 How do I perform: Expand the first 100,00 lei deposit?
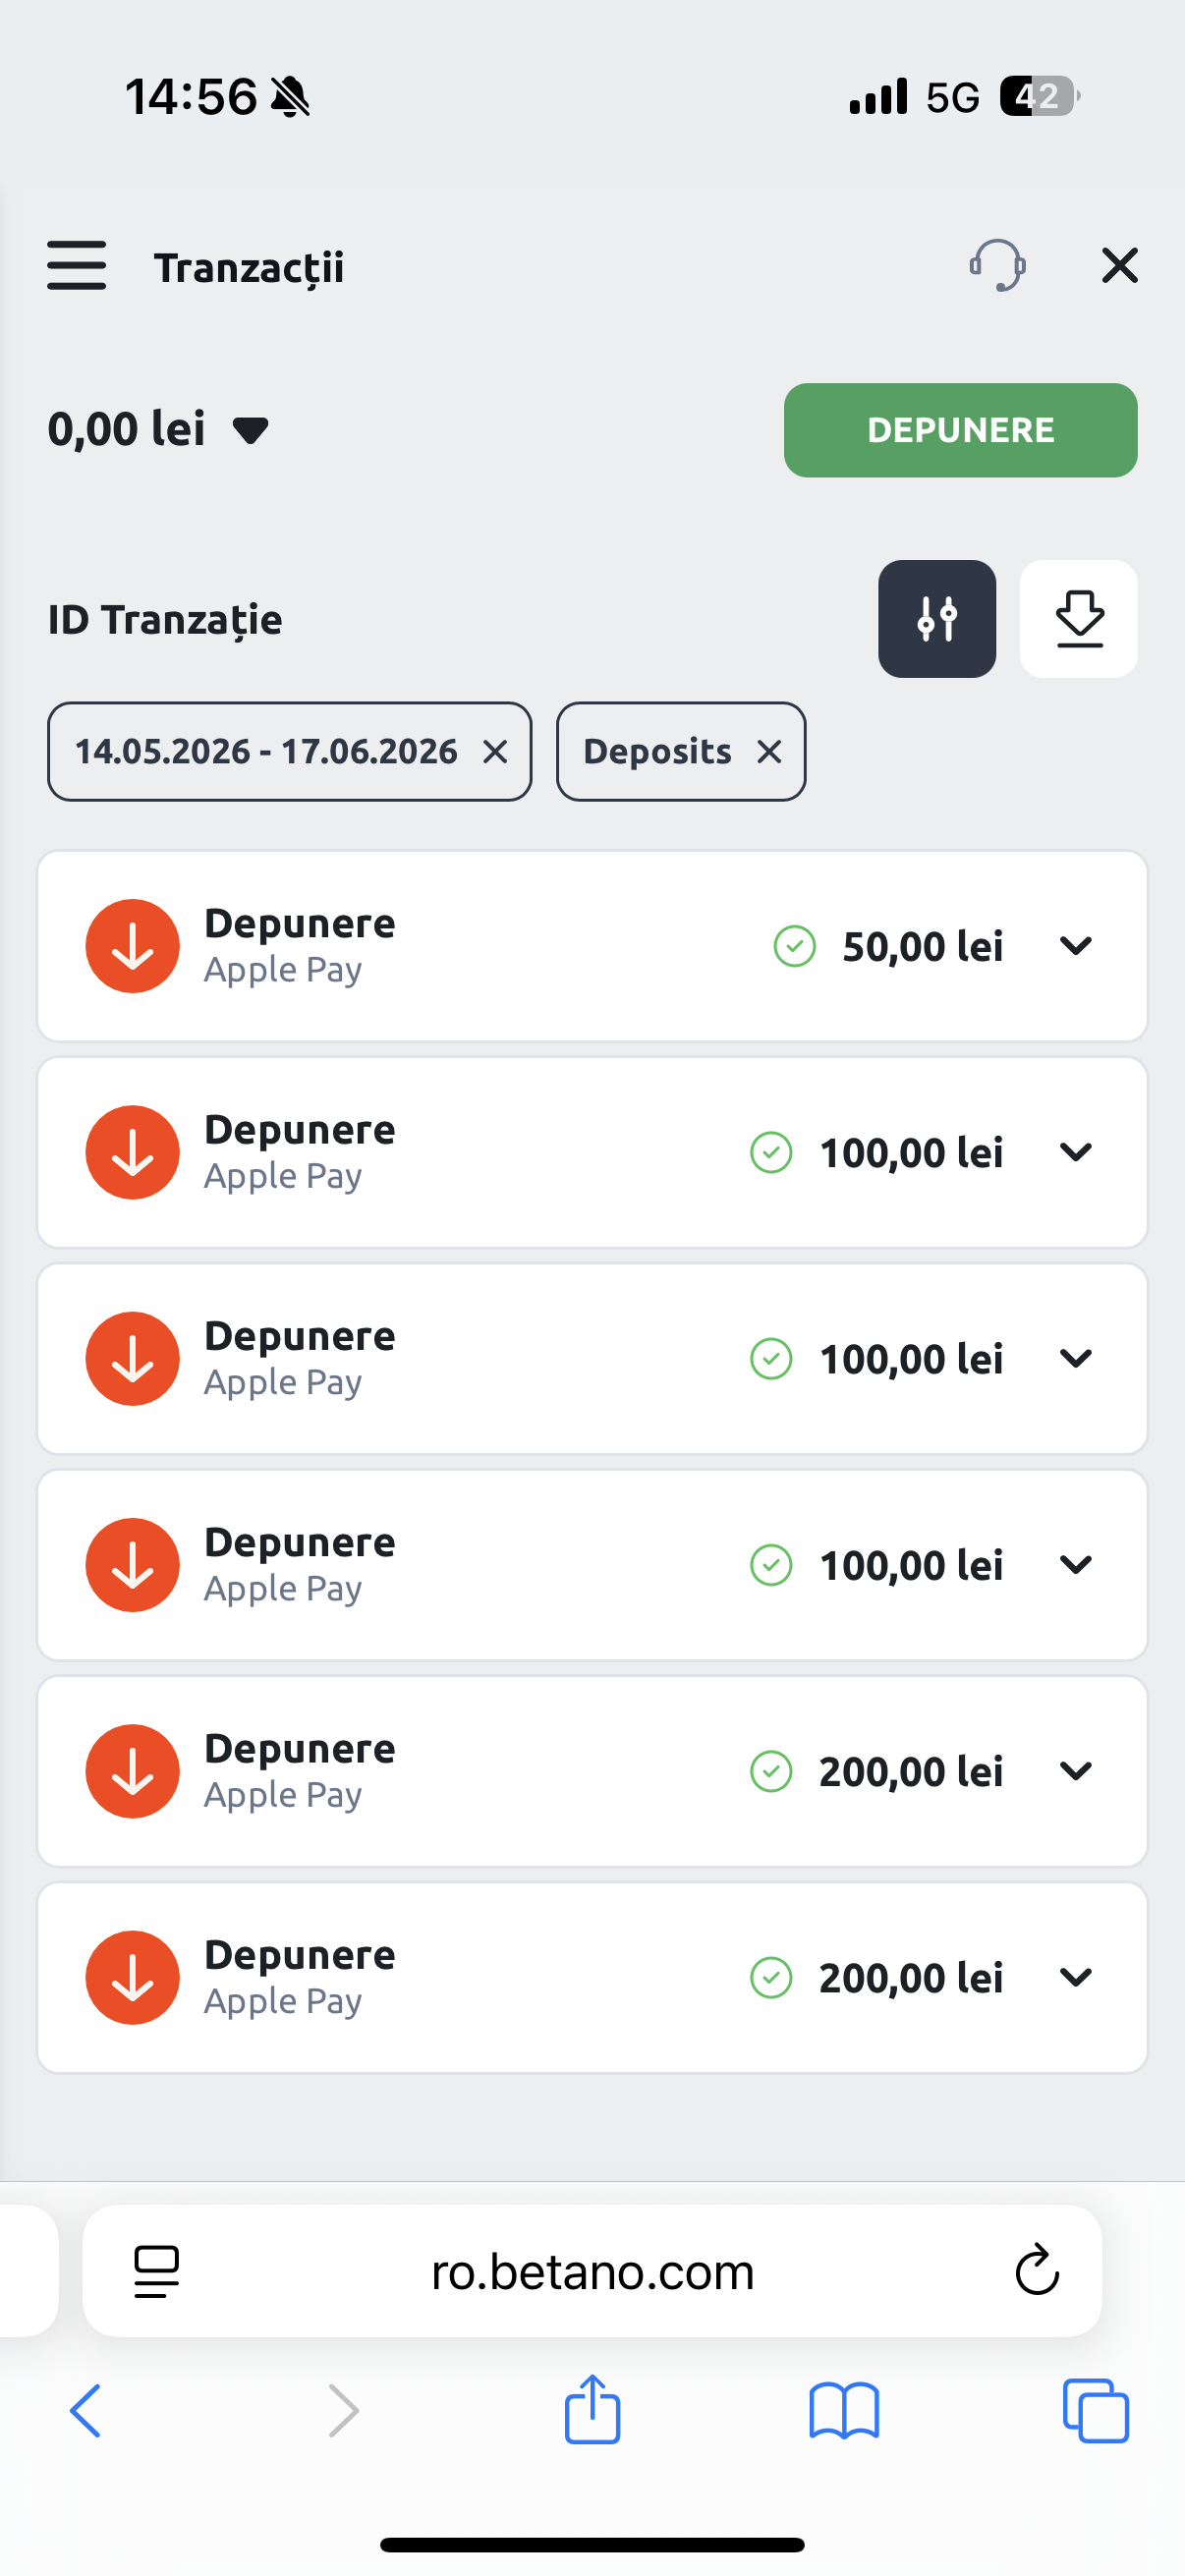click(x=1075, y=1152)
